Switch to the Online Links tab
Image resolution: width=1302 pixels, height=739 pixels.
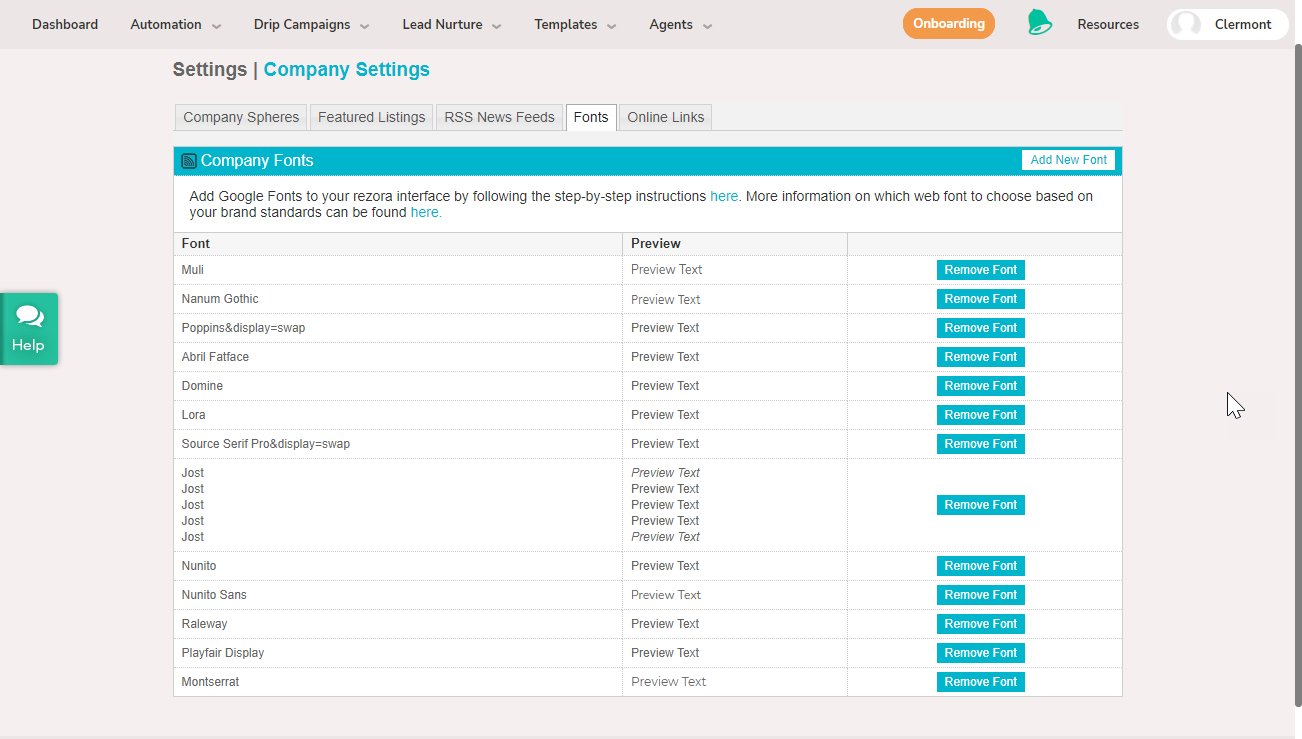[x=666, y=117]
